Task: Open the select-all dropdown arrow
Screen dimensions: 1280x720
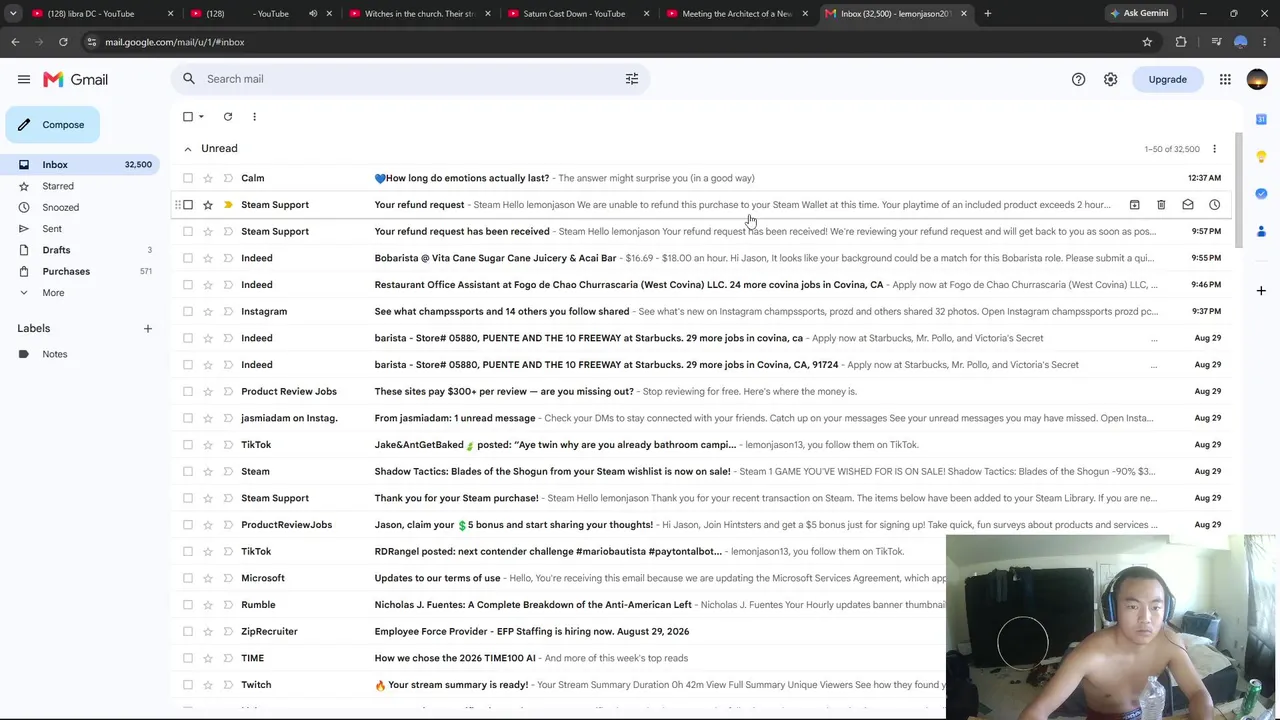Action: point(201,117)
